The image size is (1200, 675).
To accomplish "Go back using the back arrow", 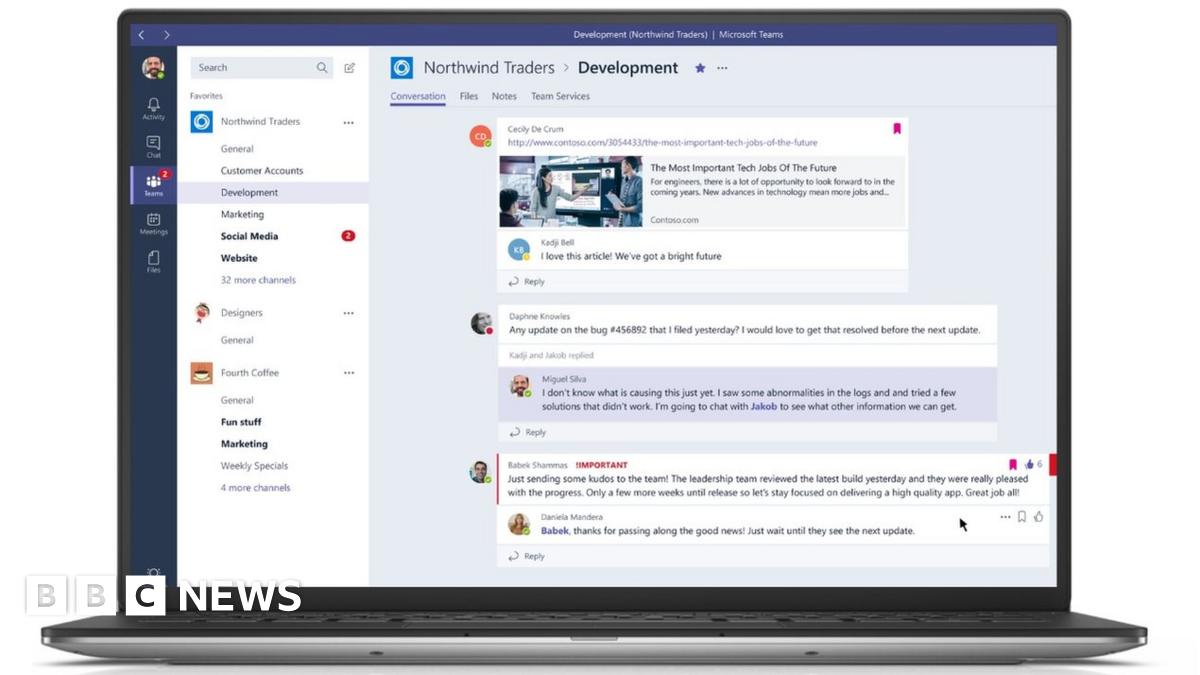I will (142, 35).
